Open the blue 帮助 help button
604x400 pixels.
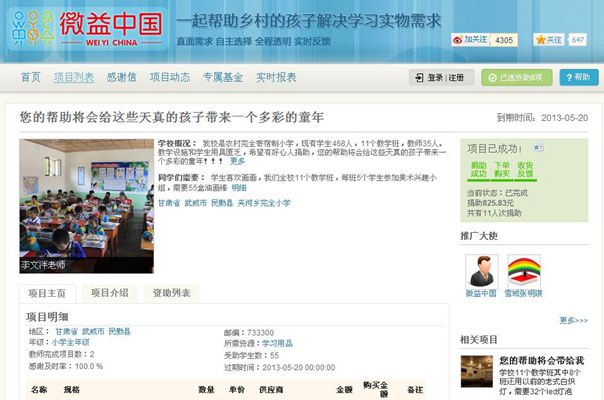click(x=579, y=77)
